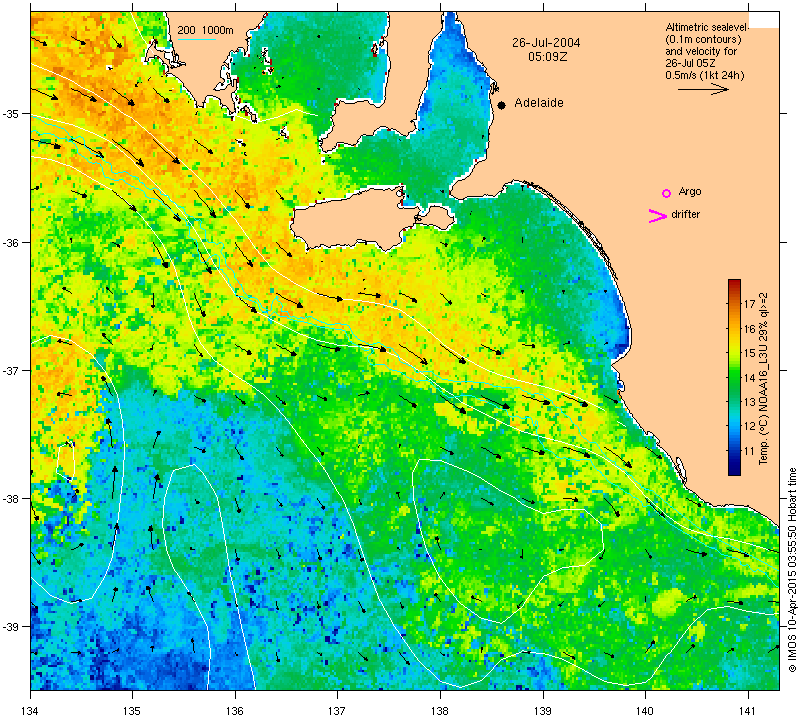Viewport: 800px width, 720px height.
Task: Click the 139 longitude axis label
Action: tap(543, 710)
